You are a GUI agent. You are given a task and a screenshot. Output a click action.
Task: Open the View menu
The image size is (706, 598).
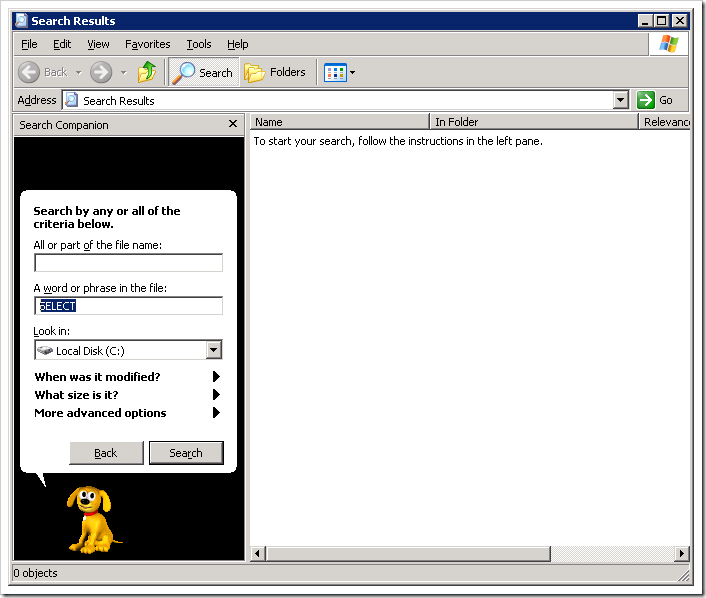98,44
